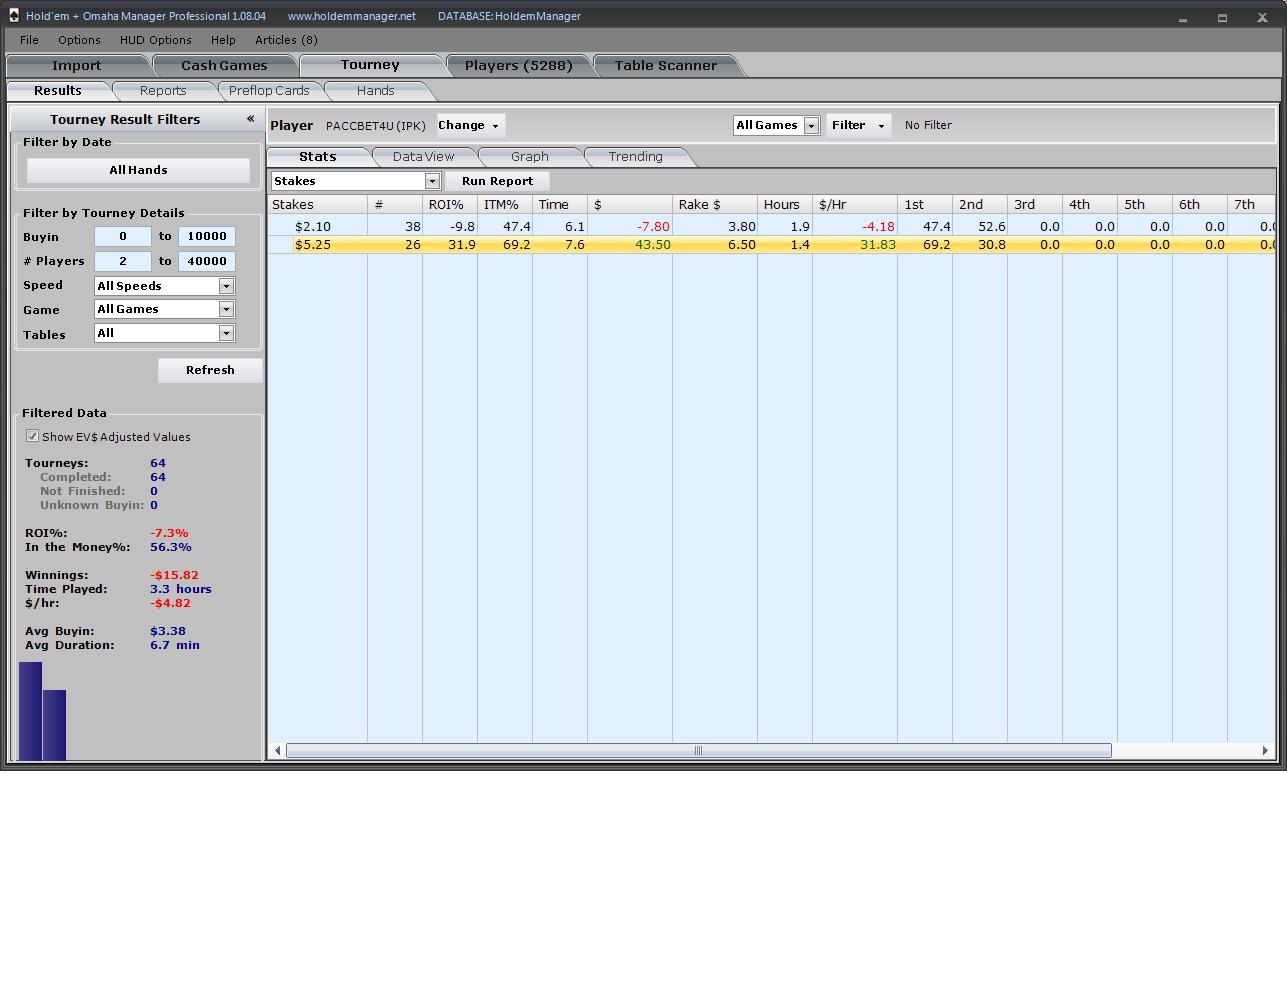Screen dimensions: 1287x1000
Task: Click the horizontal scrollbar left arrow
Action: pyautogui.click(x=278, y=750)
